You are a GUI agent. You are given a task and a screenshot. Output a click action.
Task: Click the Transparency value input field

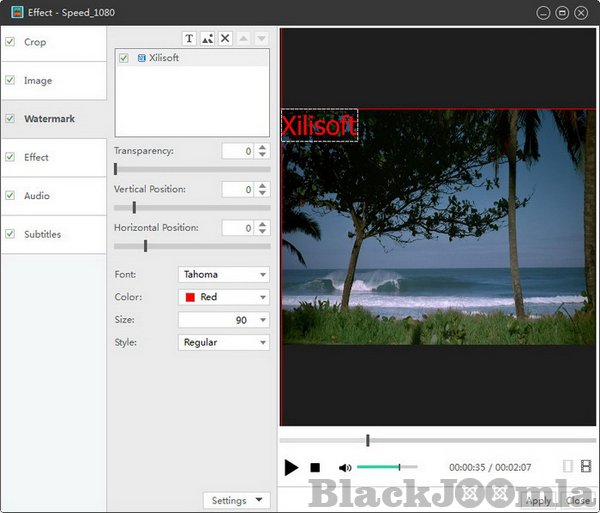point(237,151)
